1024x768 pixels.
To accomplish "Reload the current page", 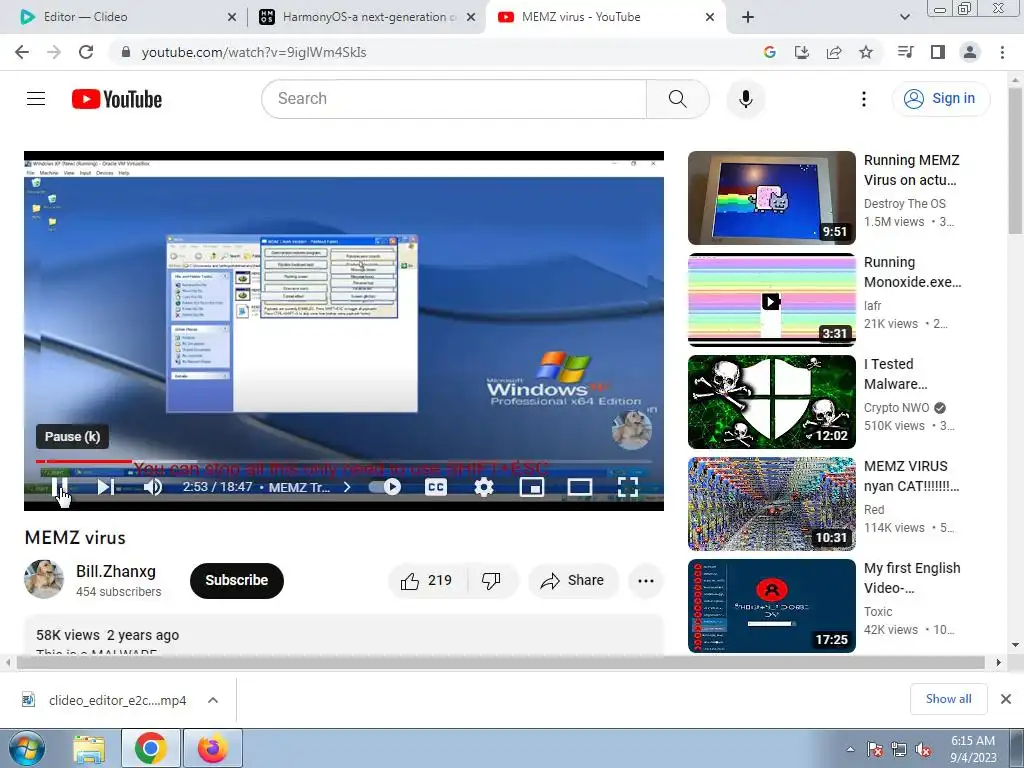I will tap(86, 52).
